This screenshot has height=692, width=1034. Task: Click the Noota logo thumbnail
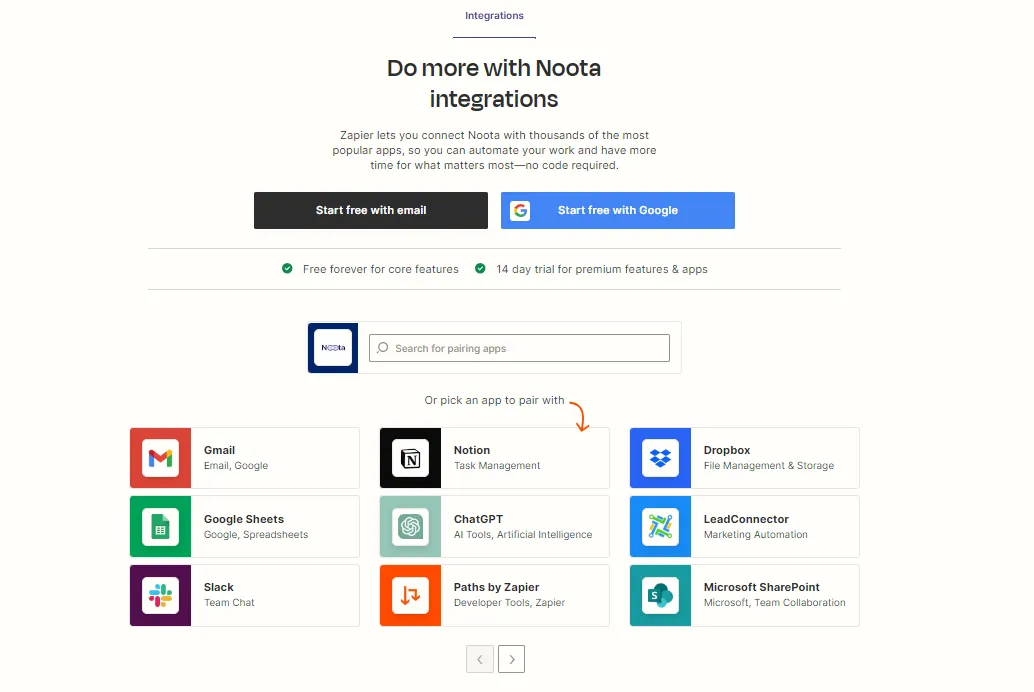[333, 348]
